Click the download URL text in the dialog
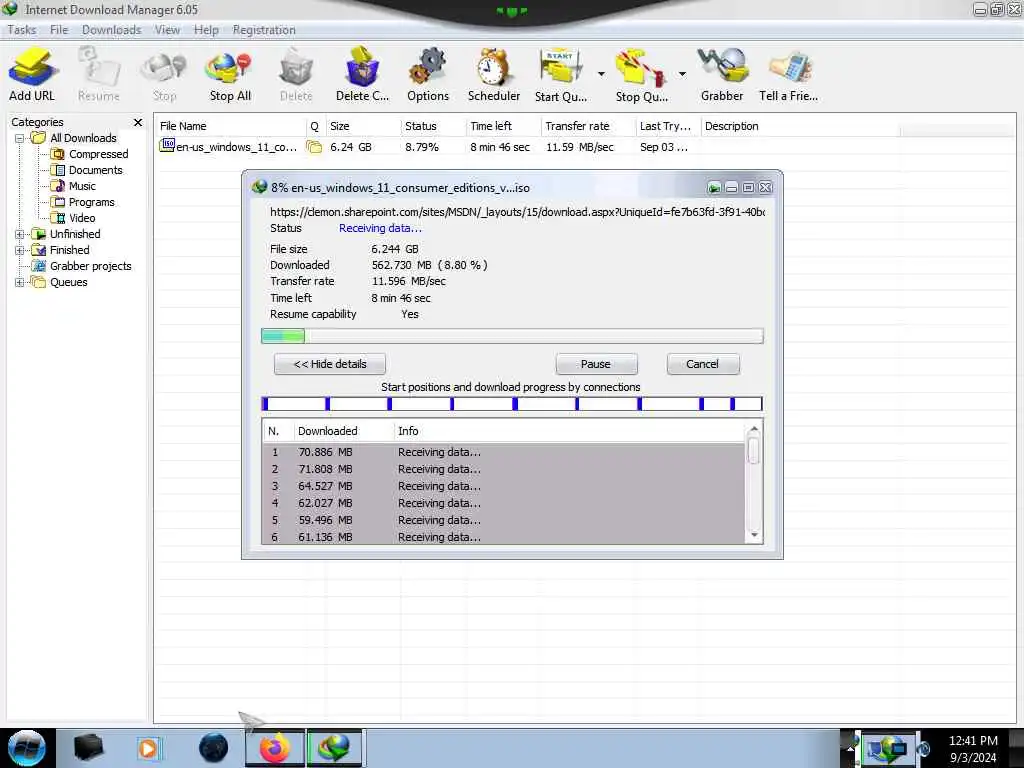The image size is (1024, 768). pyautogui.click(x=517, y=212)
